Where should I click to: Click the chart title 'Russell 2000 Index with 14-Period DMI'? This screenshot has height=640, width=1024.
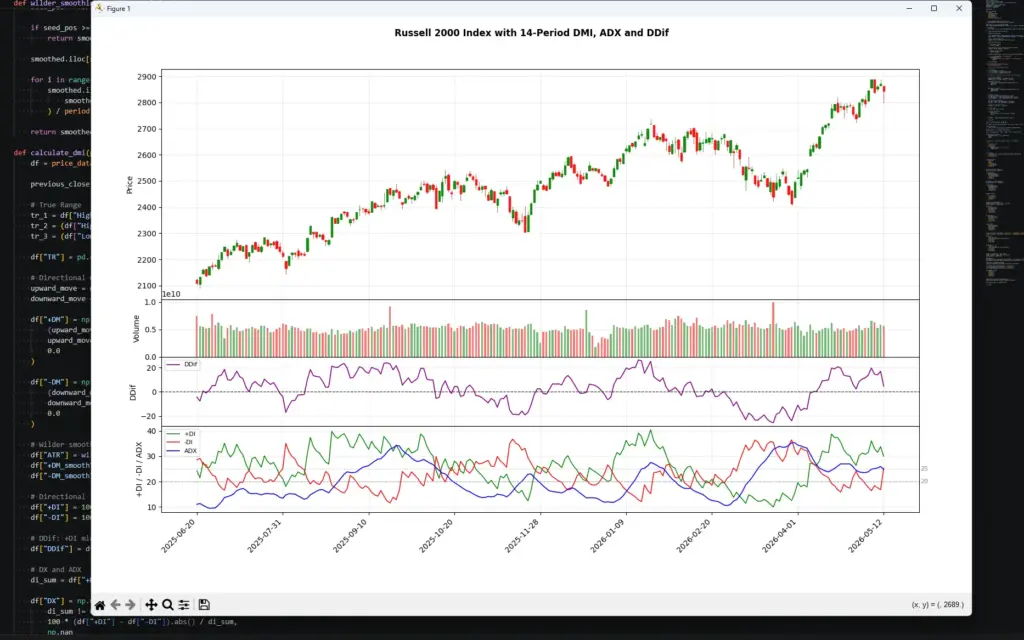(531, 33)
